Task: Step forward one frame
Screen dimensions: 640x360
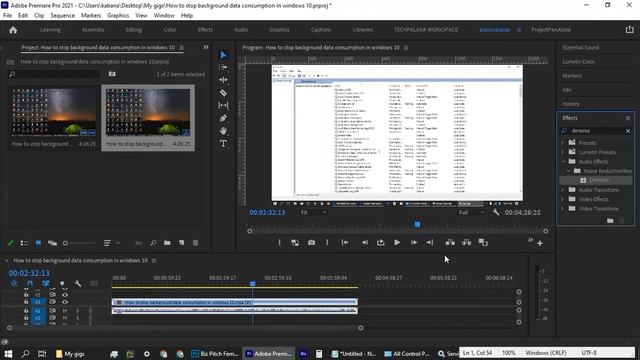Action: click(x=413, y=242)
